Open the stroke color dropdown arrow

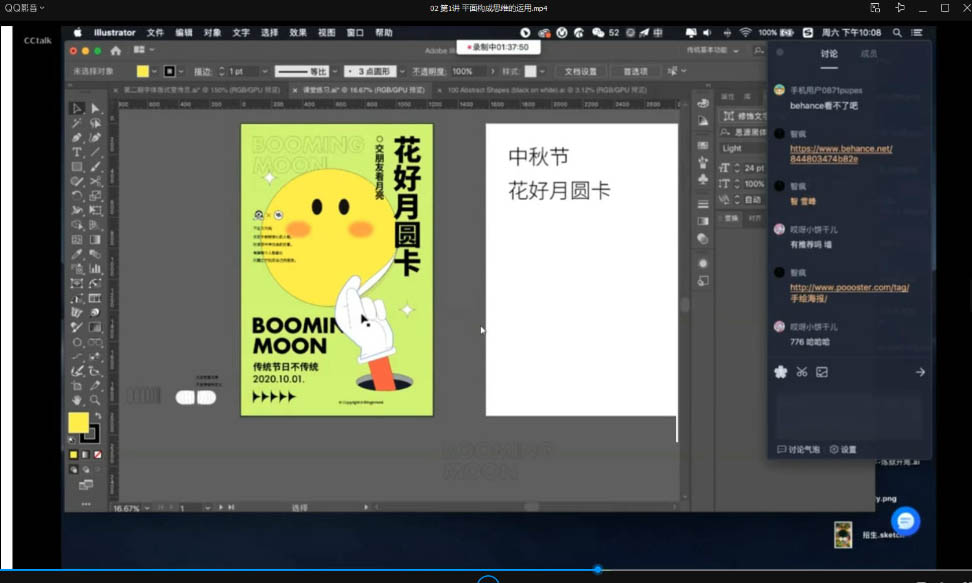[x=181, y=71]
